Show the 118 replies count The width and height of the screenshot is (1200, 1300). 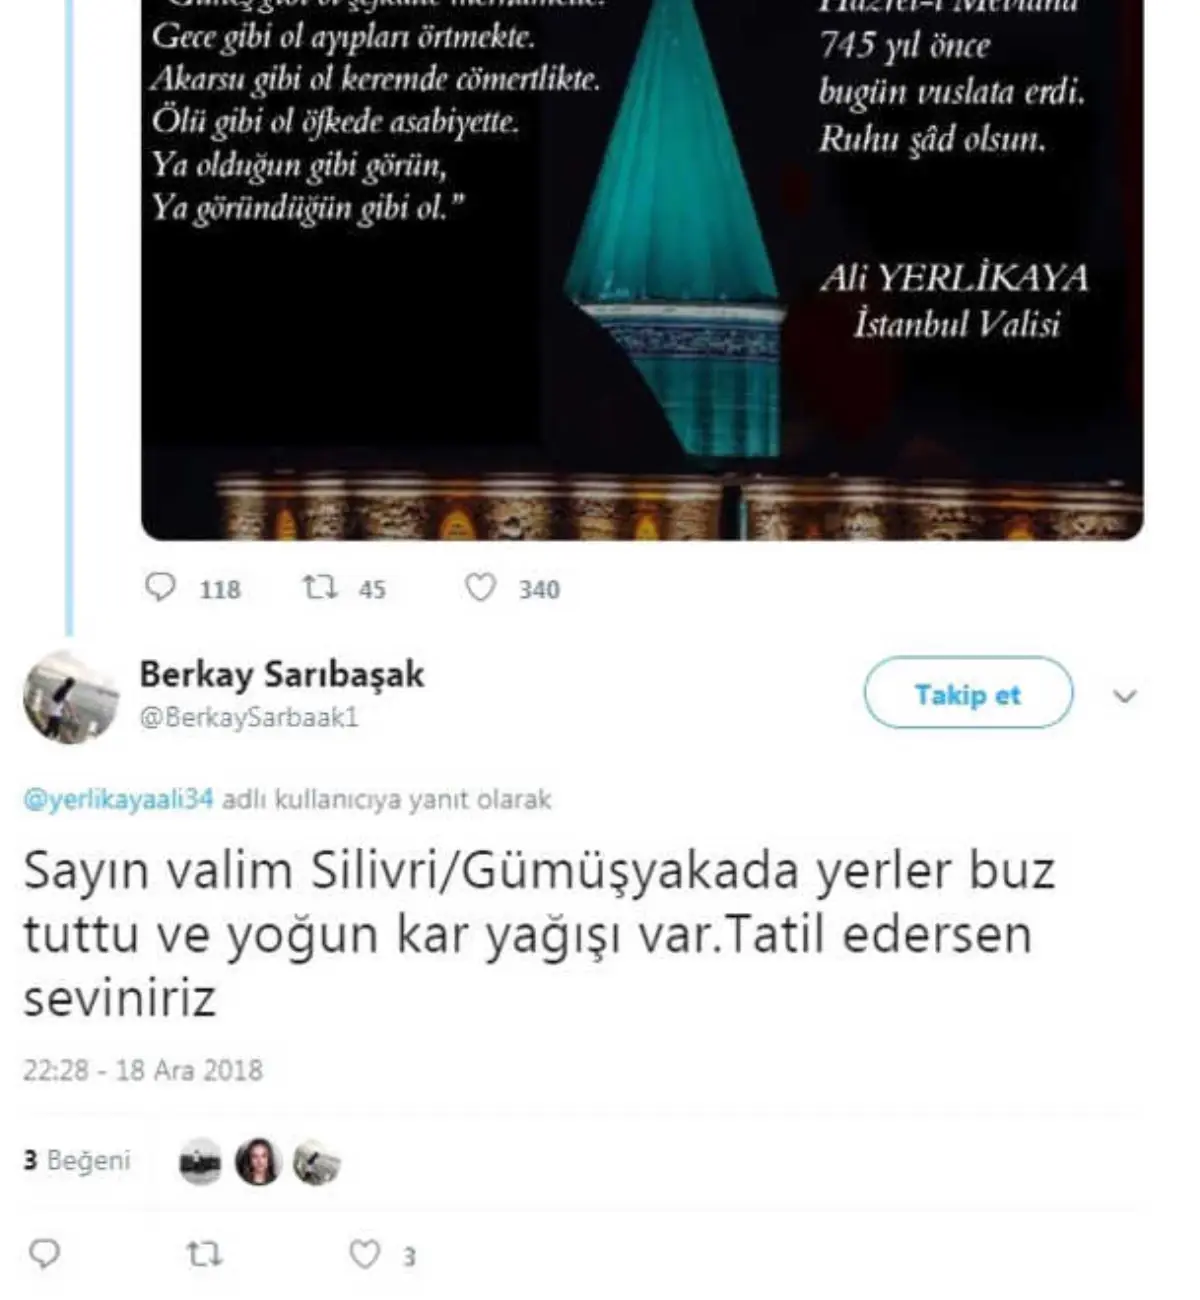[x=220, y=589]
